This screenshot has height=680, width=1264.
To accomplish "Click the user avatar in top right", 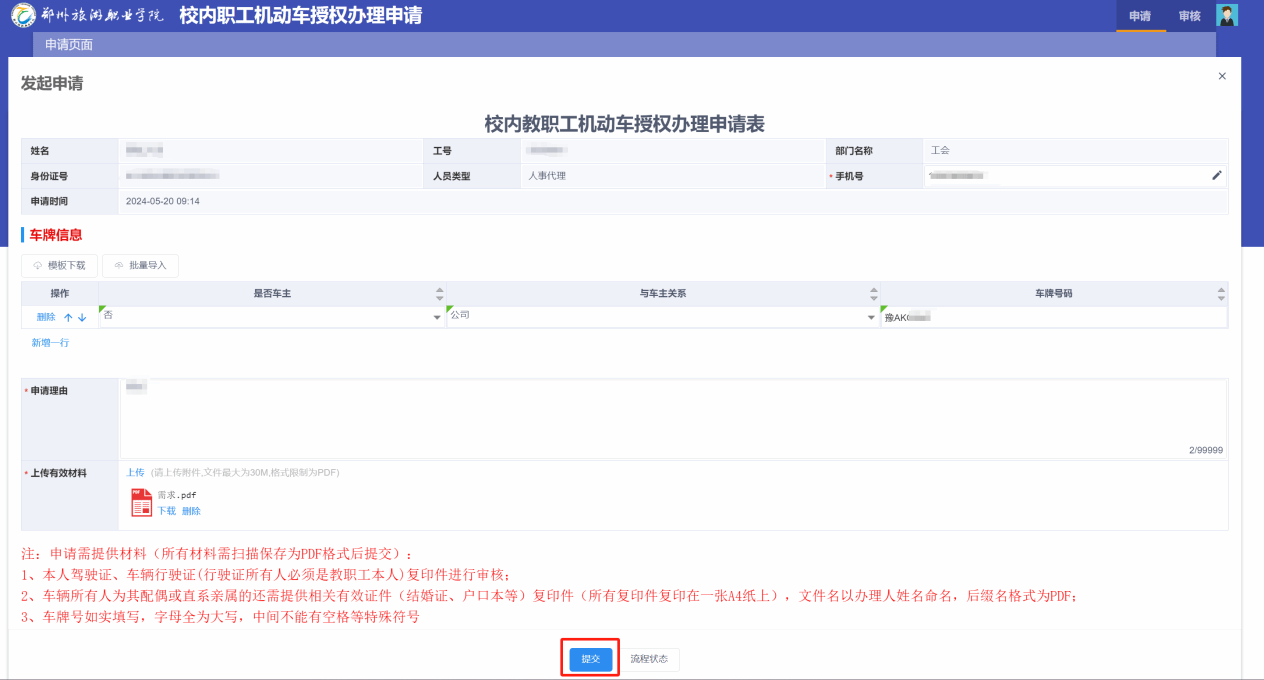I will (1226, 15).
